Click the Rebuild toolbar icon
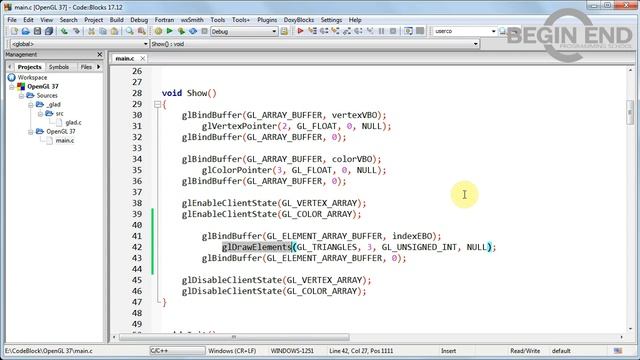The width and height of the screenshot is (640, 360). tap(193, 31)
